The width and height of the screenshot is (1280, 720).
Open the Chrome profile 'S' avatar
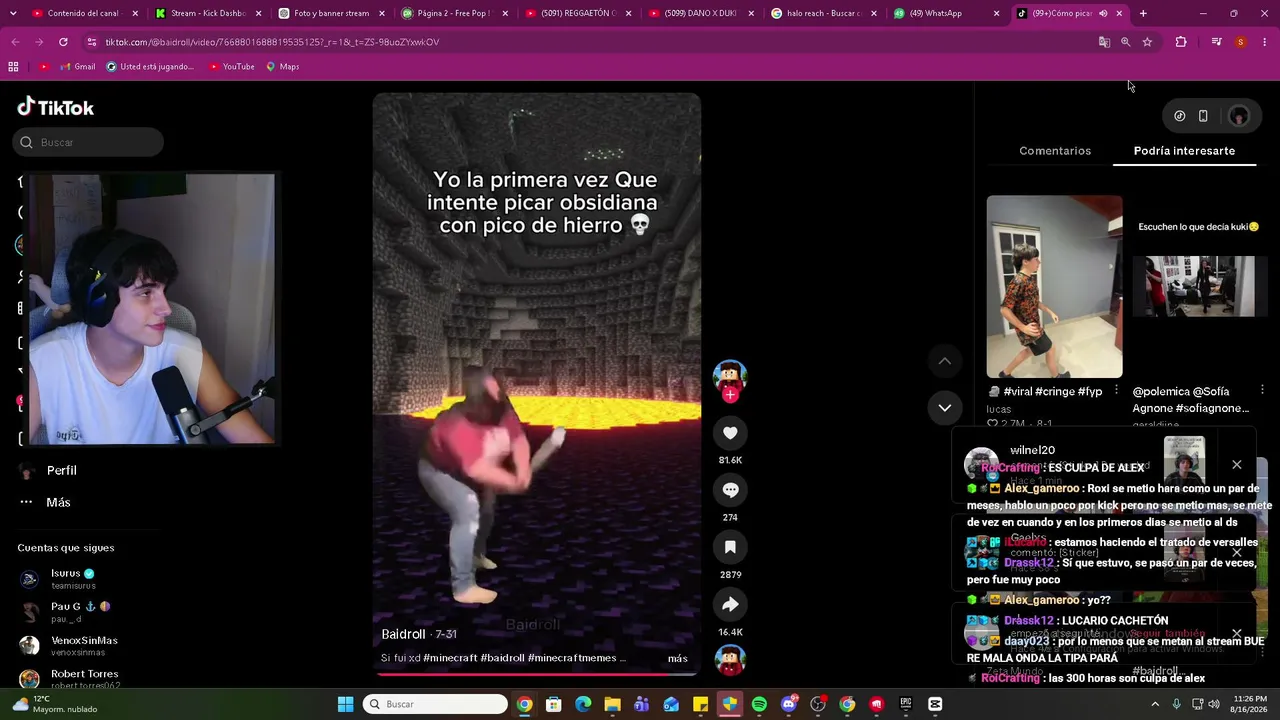click(1240, 42)
